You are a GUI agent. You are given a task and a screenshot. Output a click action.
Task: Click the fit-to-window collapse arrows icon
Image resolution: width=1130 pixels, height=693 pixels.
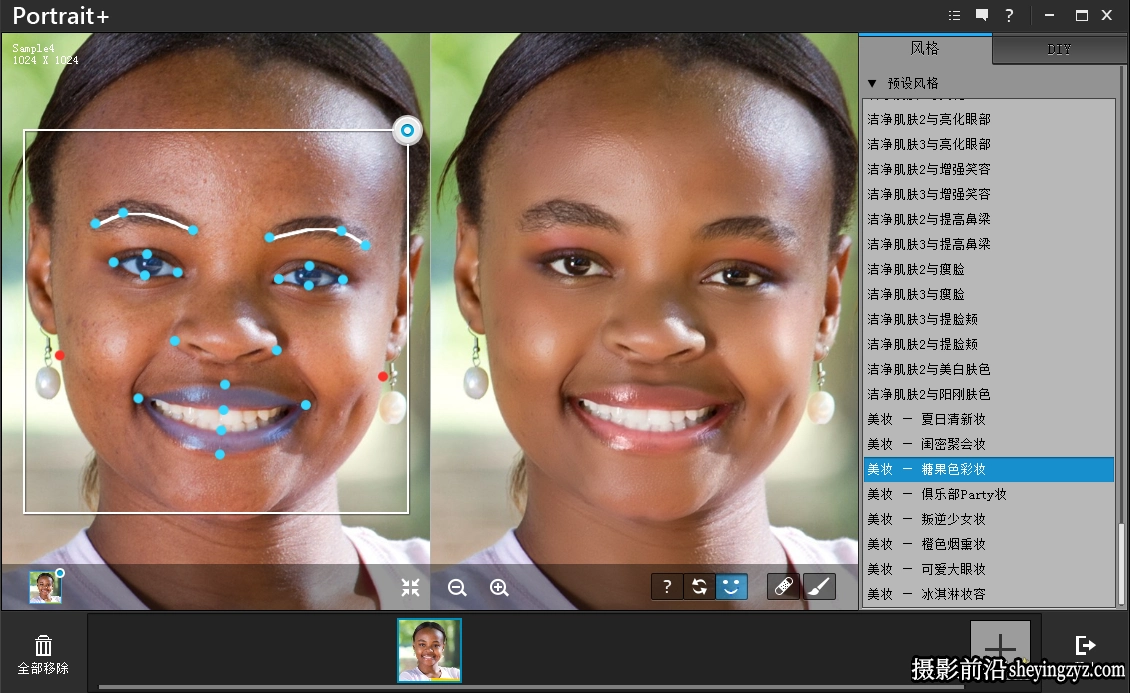pyautogui.click(x=410, y=588)
